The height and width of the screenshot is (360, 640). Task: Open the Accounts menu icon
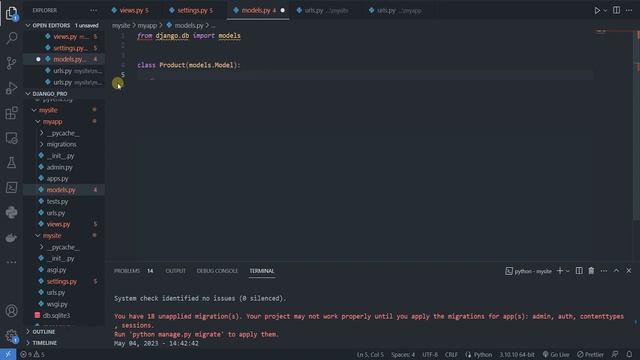[x=11, y=311]
